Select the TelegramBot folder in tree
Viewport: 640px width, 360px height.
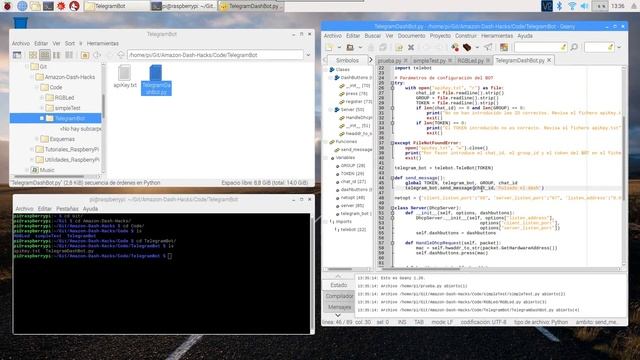pyautogui.click(x=55, y=118)
